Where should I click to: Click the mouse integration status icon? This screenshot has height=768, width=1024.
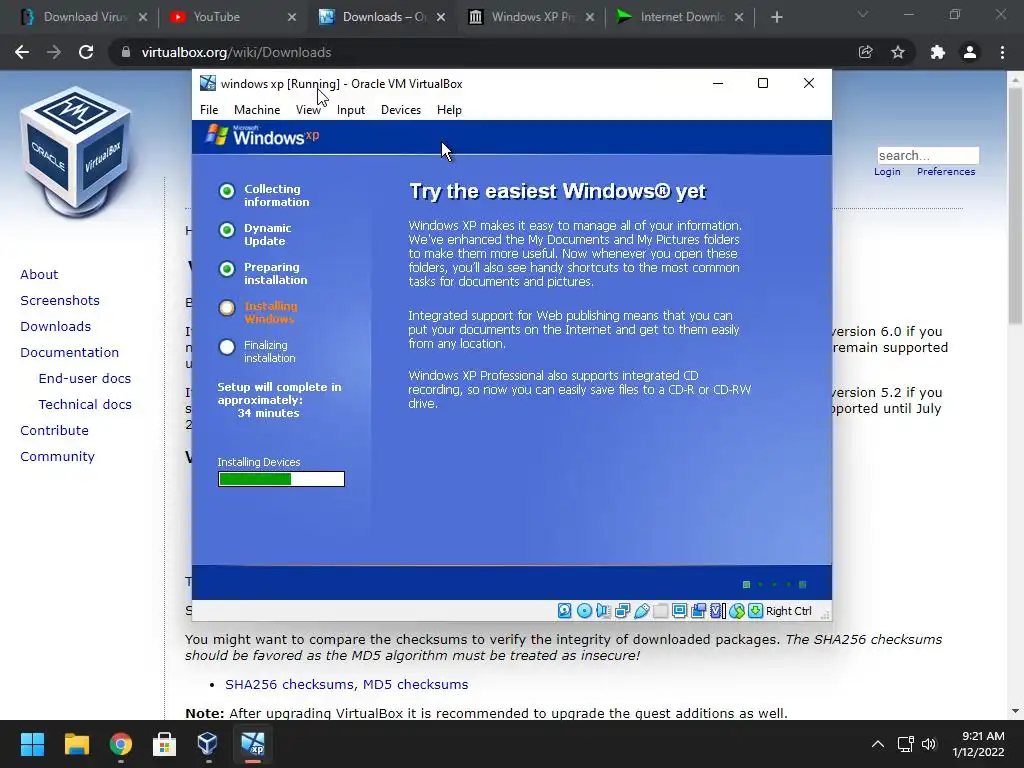pyautogui.click(x=737, y=611)
